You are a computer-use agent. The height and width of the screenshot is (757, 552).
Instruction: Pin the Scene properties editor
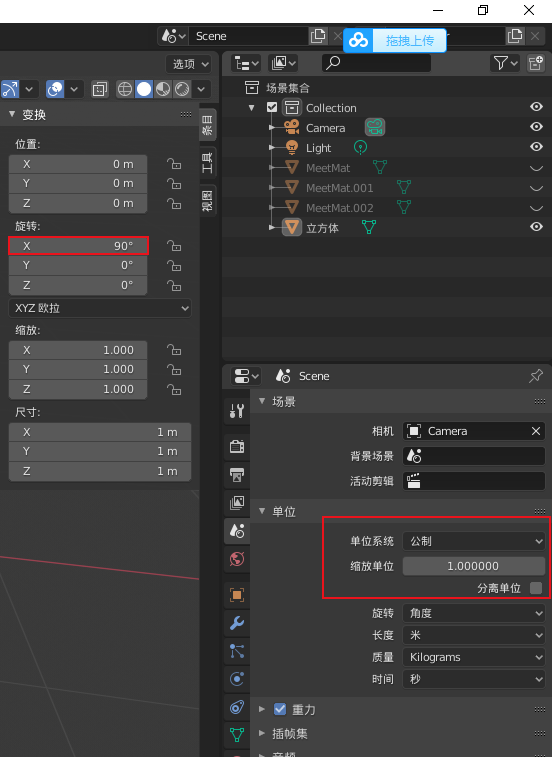coord(536,376)
